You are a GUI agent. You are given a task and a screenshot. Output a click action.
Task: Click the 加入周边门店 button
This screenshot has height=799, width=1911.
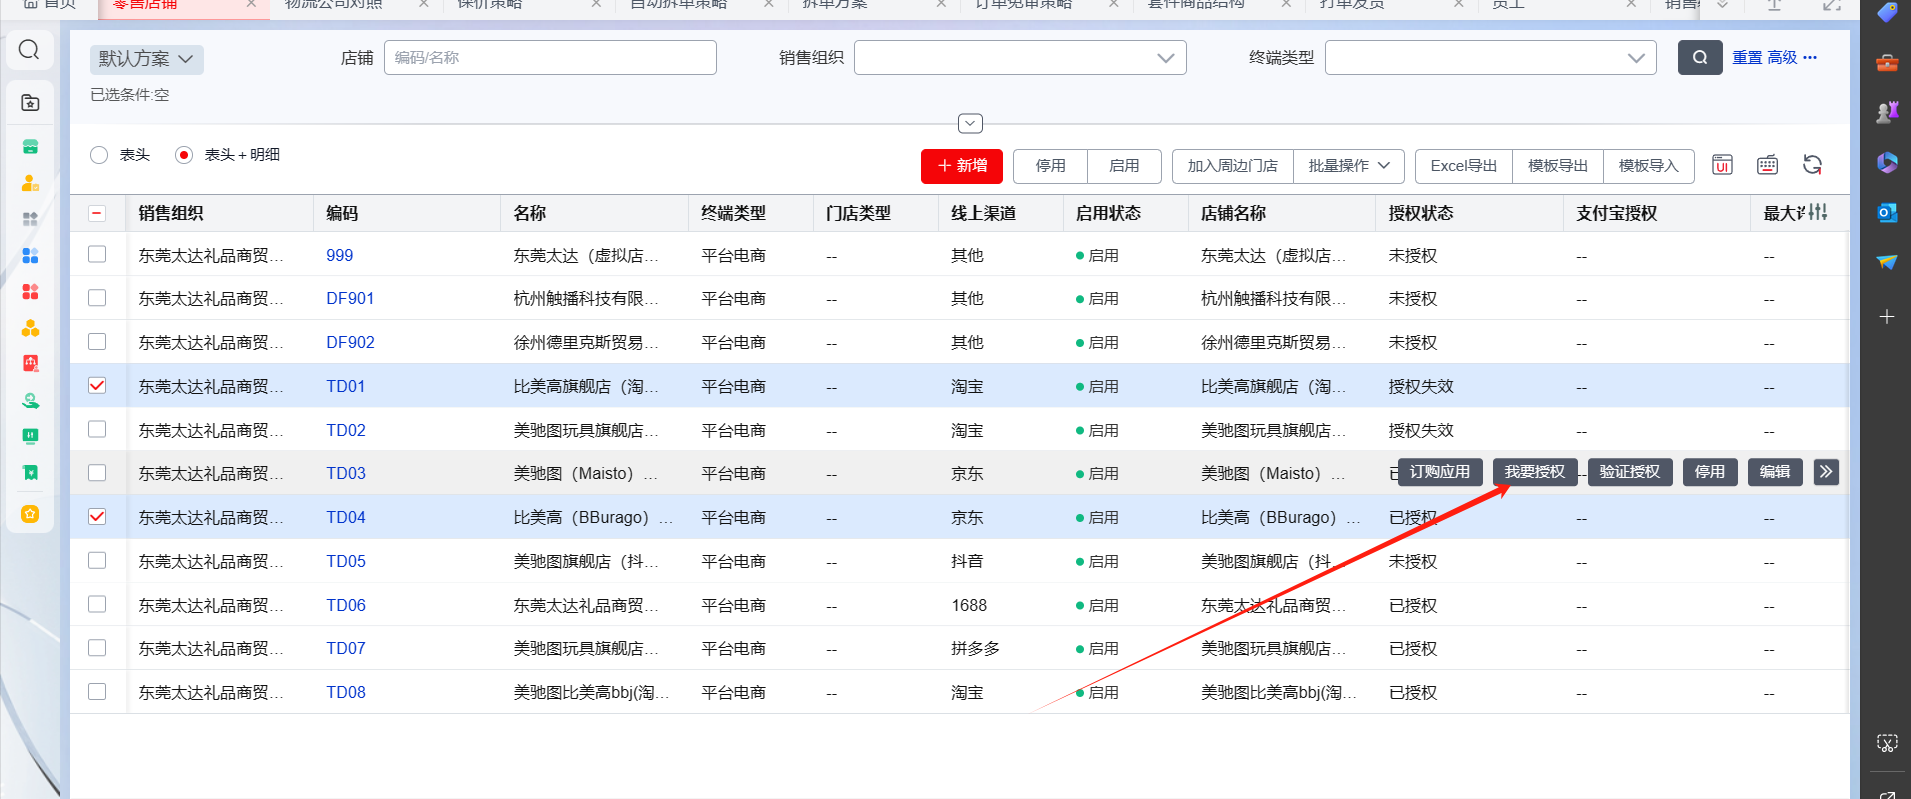pyautogui.click(x=1232, y=166)
